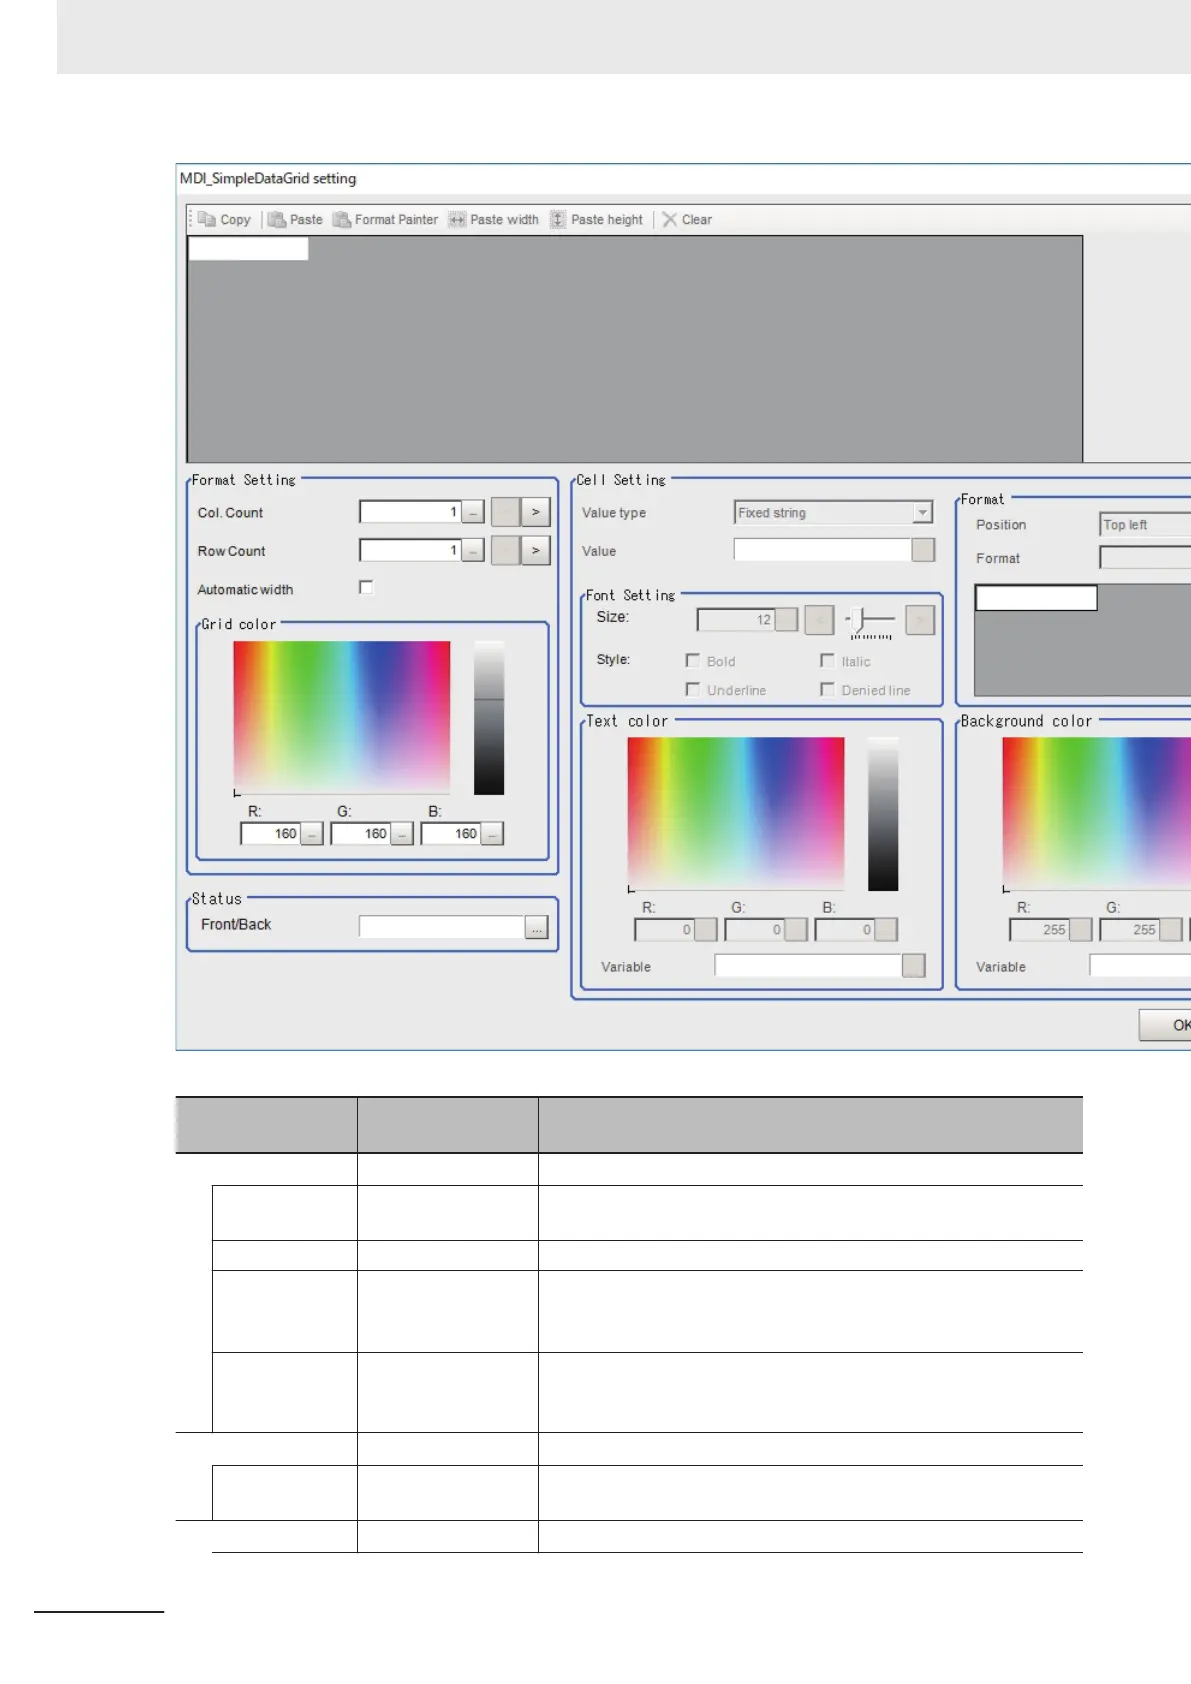Pick a hue in Text color palette
Viewport: 1191px width, 1684px height.
[736, 813]
